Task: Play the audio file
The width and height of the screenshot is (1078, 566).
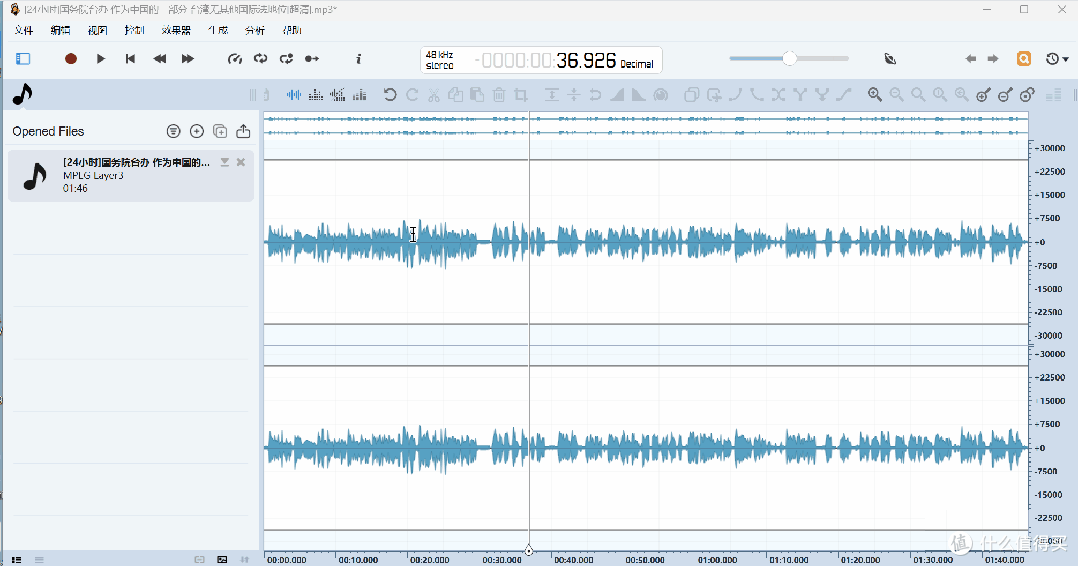Action: click(x=100, y=59)
